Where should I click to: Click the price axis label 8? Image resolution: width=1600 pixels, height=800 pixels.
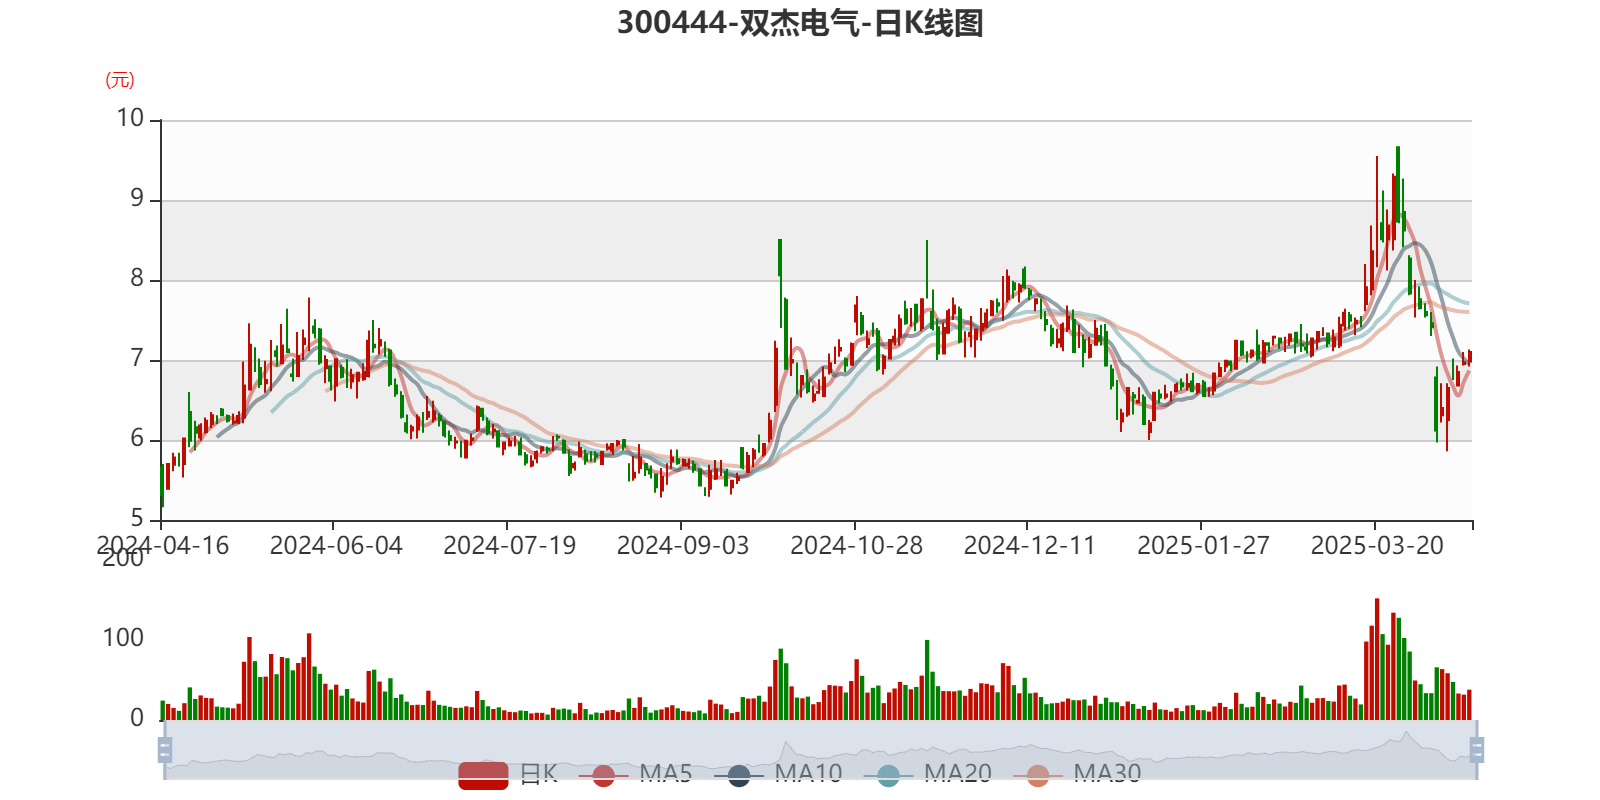(x=137, y=279)
